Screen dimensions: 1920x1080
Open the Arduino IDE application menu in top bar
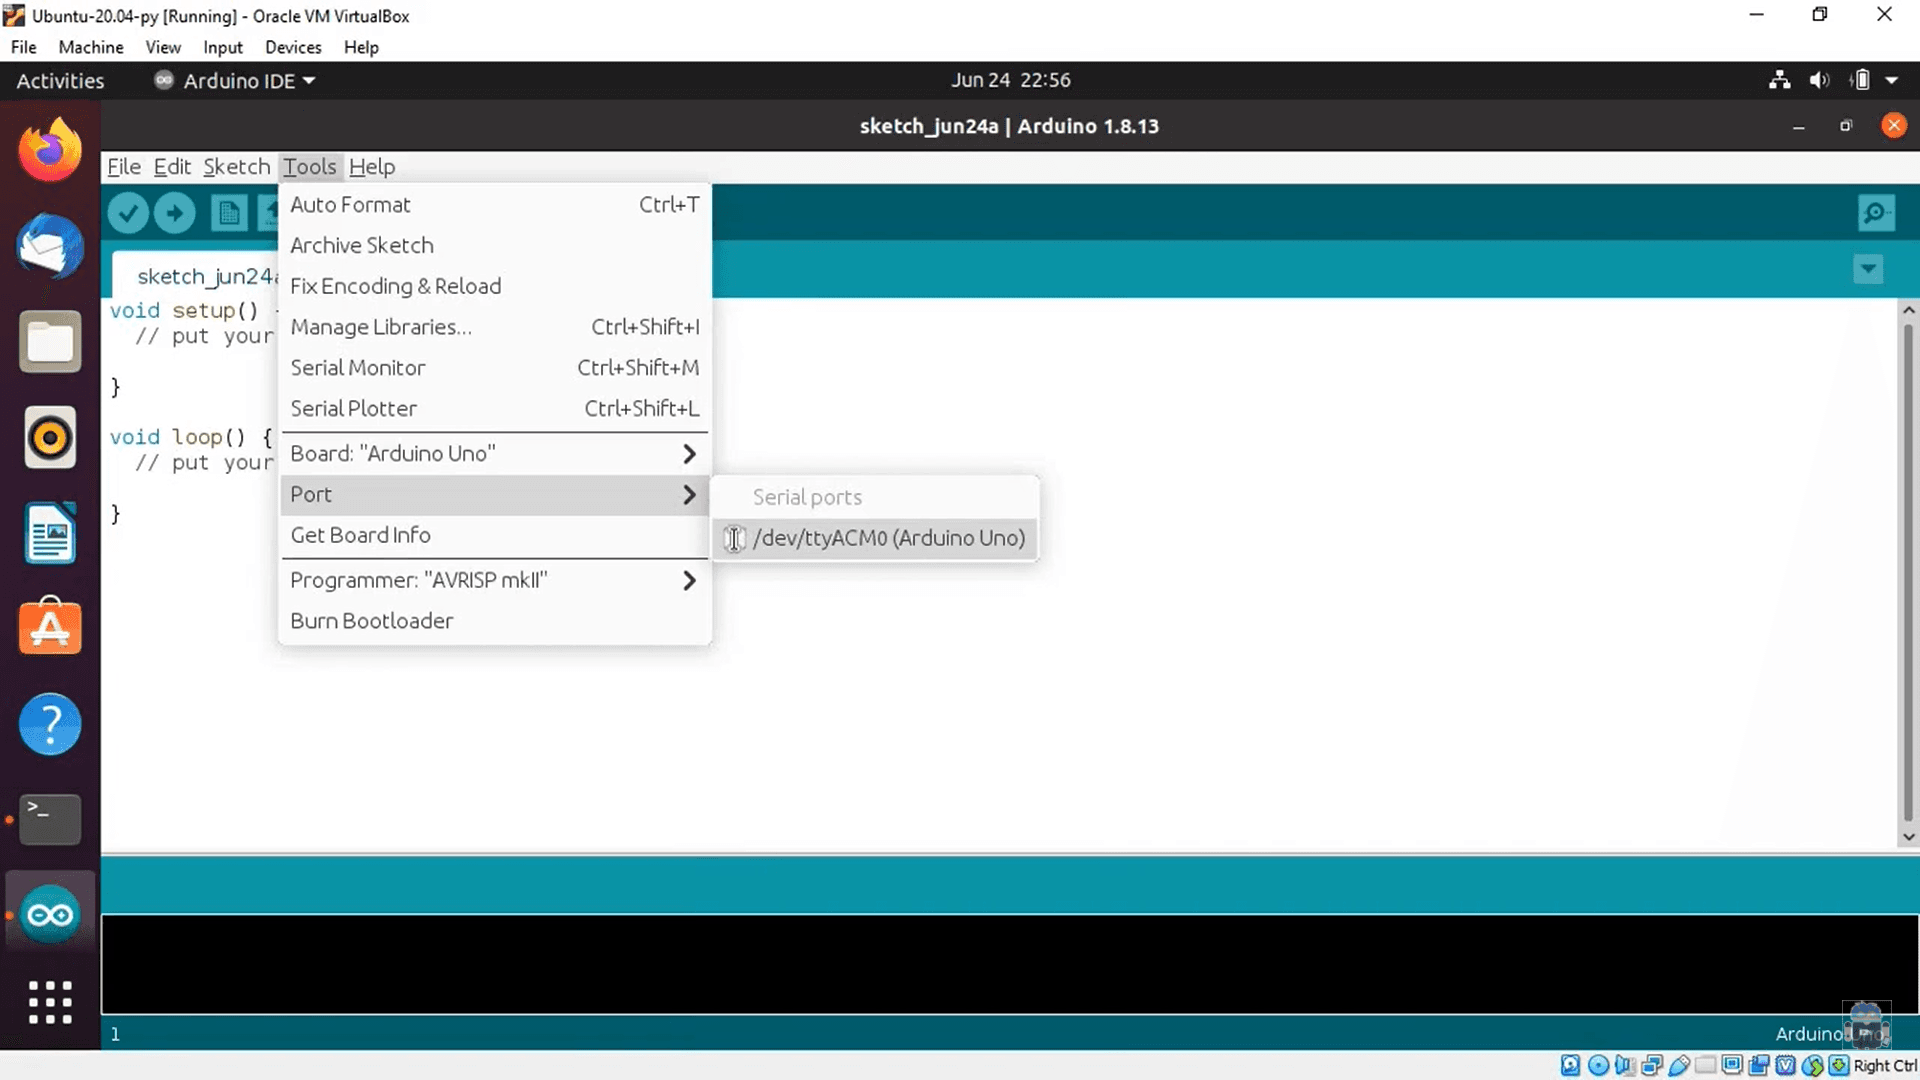click(235, 81)
